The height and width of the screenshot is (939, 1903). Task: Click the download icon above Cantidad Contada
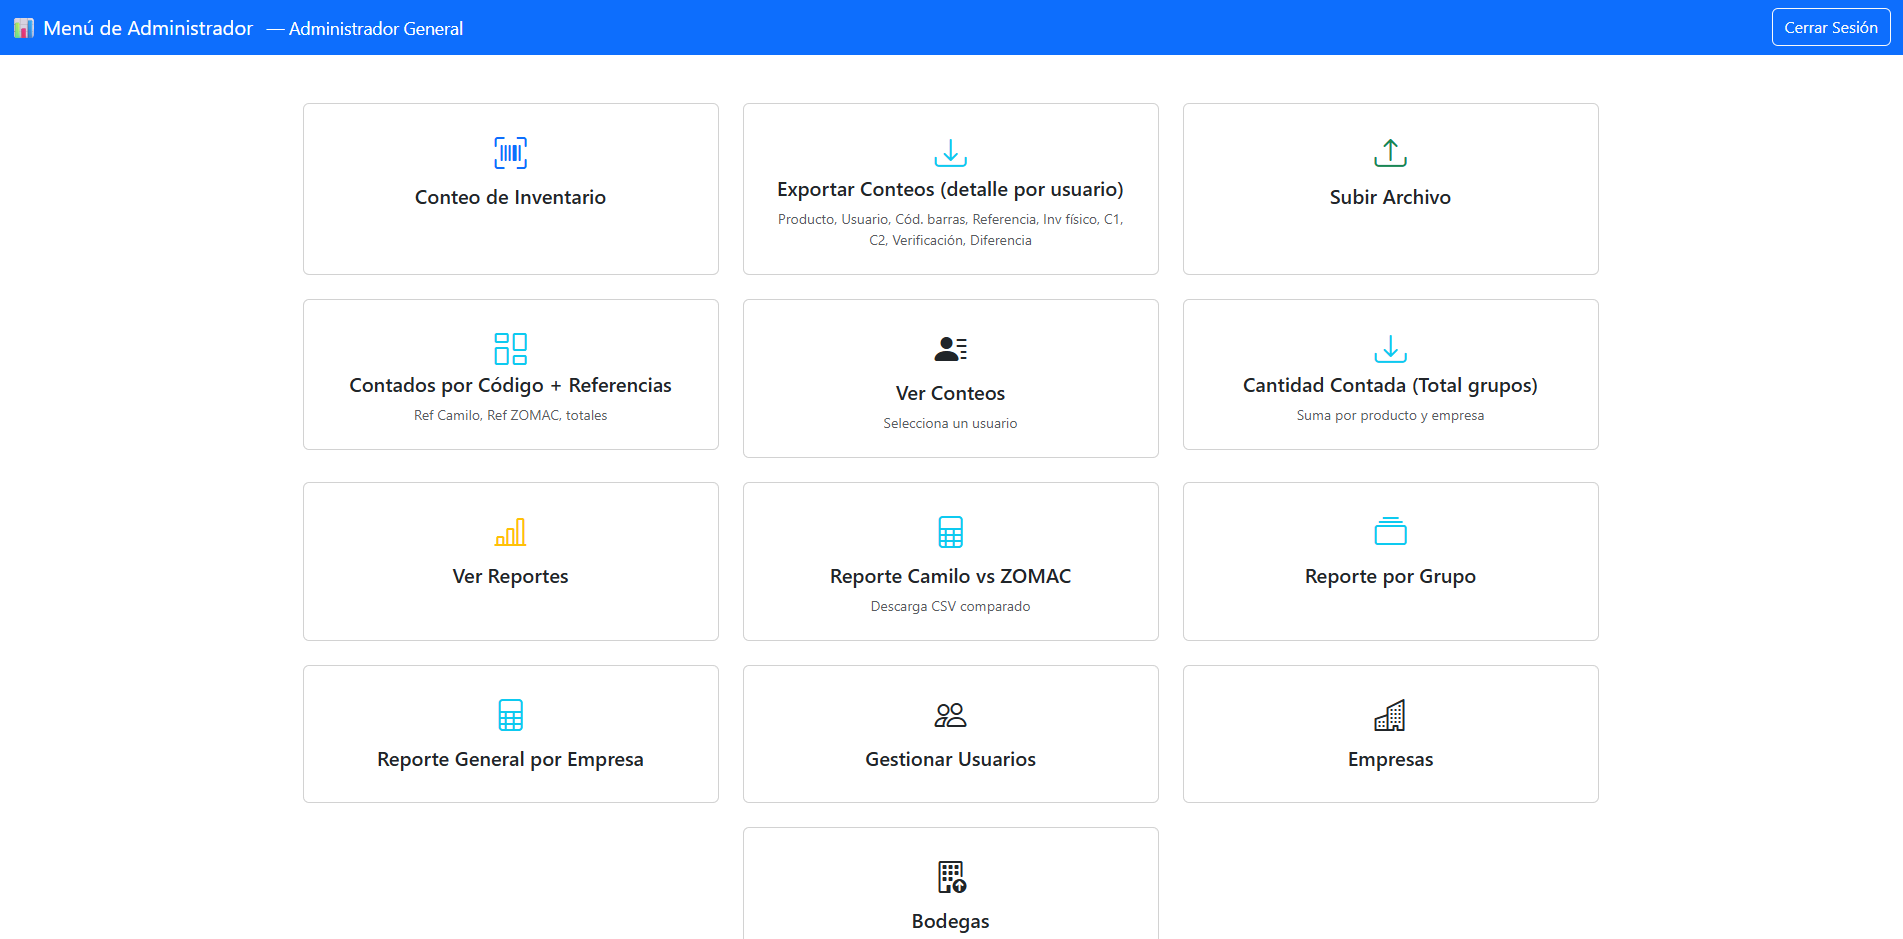(1390, 349)
